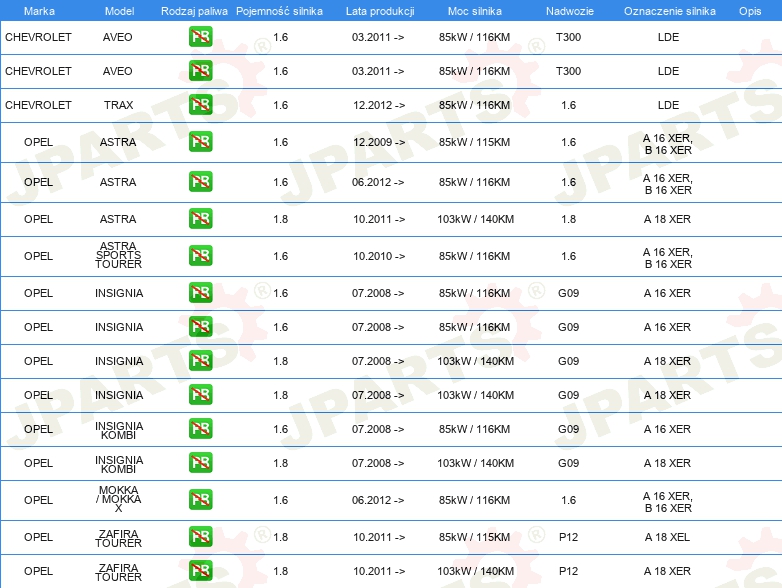Viewport: 782px width, 588px height.
Task: Click the Lata produkcji column header
Action: 380,11
